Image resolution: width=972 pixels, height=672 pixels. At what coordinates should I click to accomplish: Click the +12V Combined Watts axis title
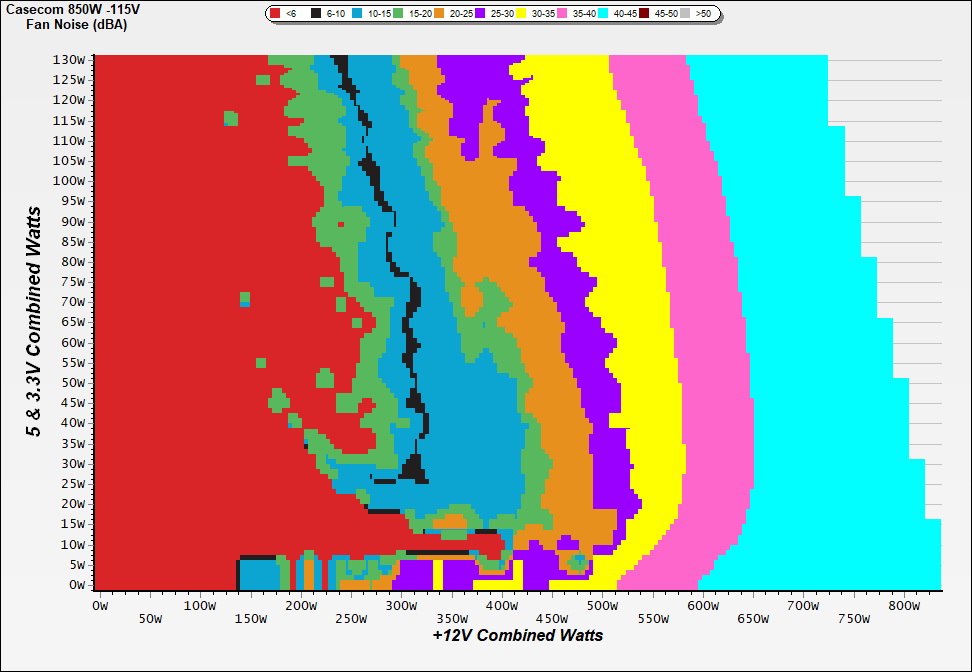518,635
